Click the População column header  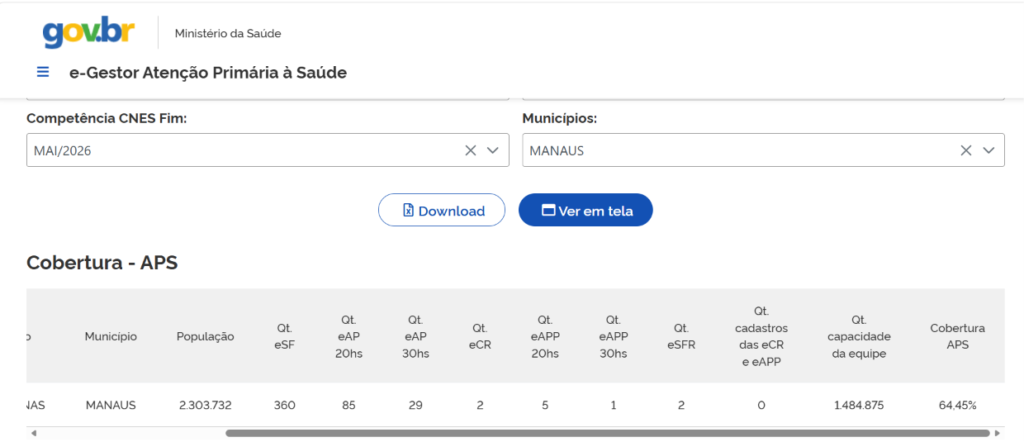pyautogui.click(x=205, y=336)
